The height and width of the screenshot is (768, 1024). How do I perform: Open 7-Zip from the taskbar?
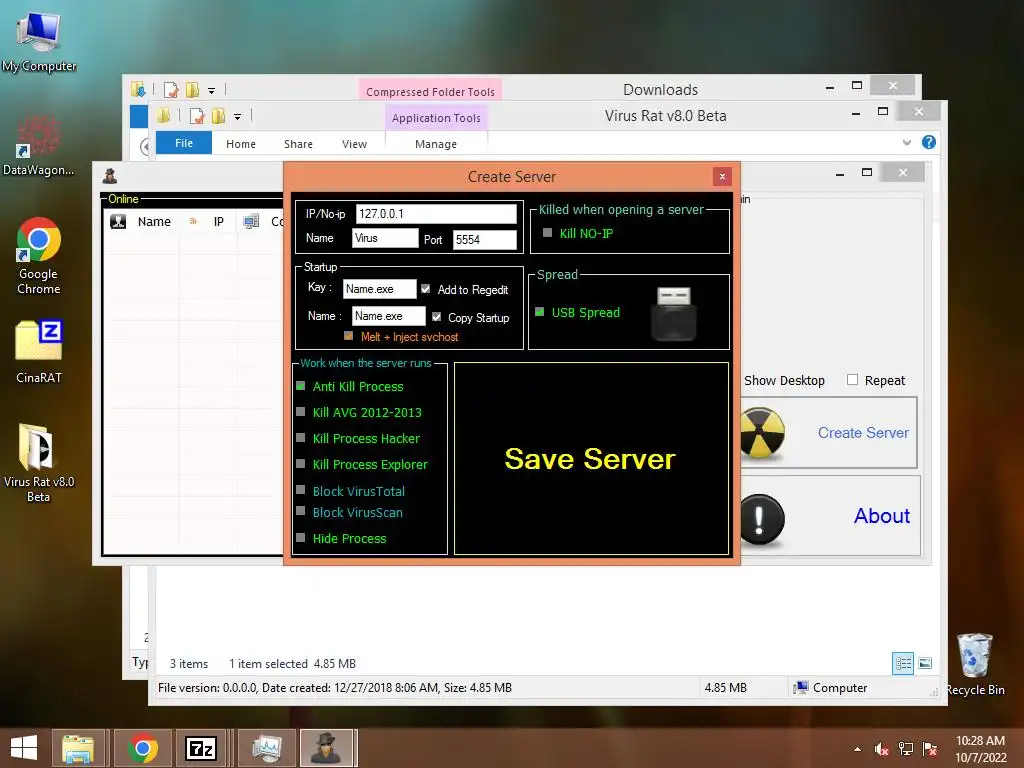[201, 748]
